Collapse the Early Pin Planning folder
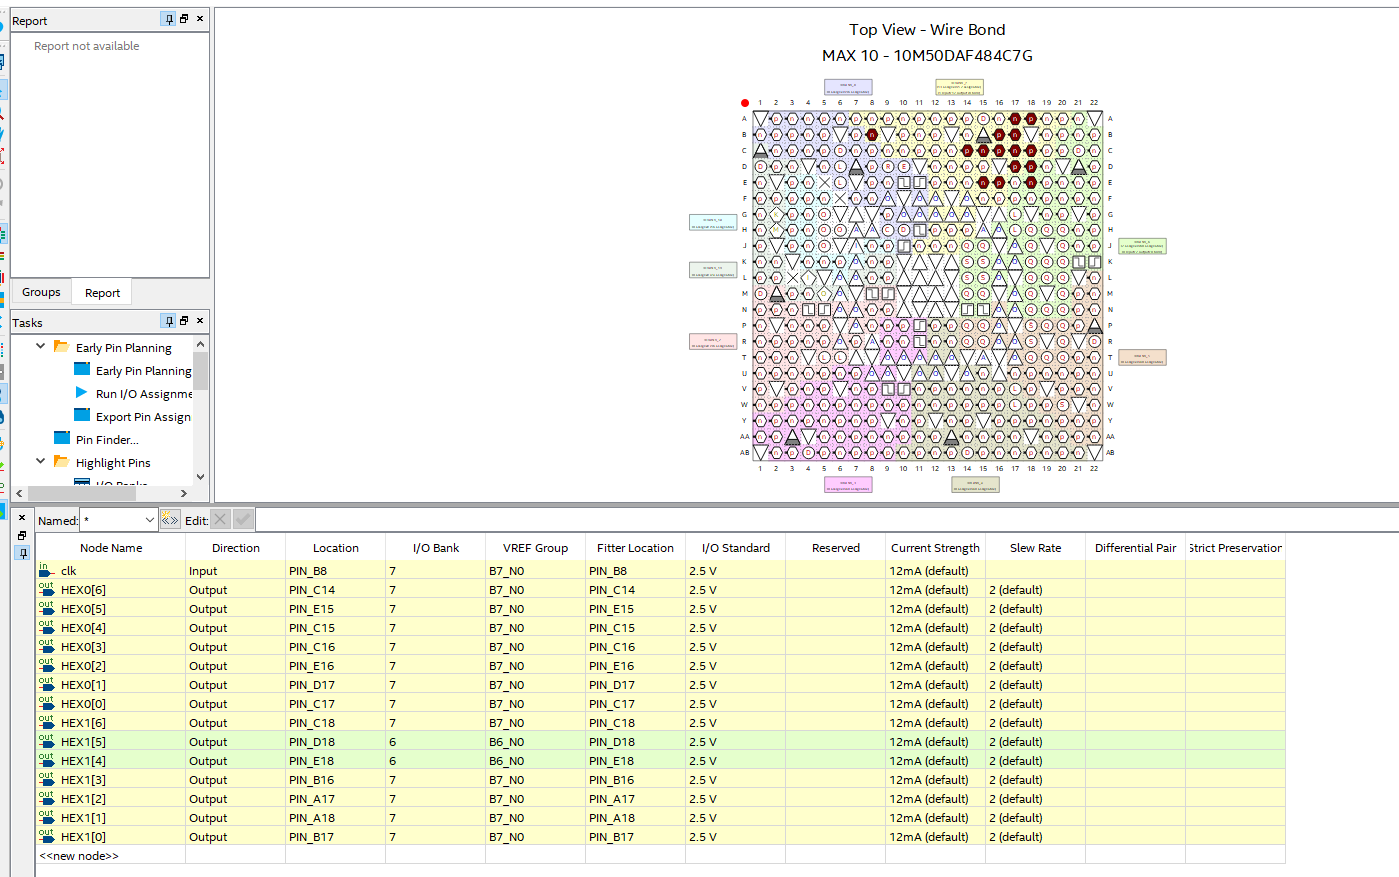The width and height of the screenshot is (1399, 877). click(40, 346)
